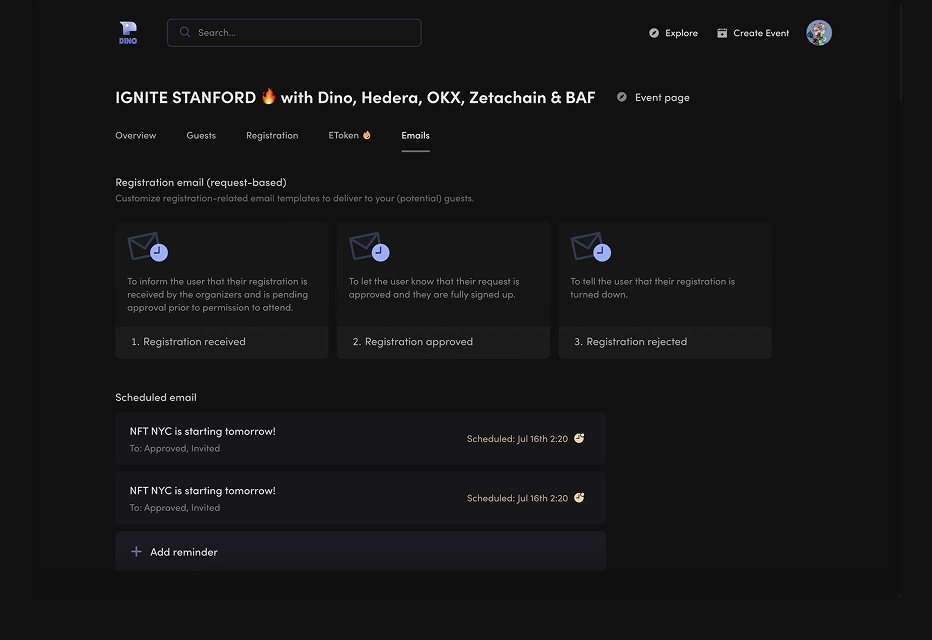Click the Dino logo icon
This screenshot has width=932, height=640.
[x=127, y=32]
